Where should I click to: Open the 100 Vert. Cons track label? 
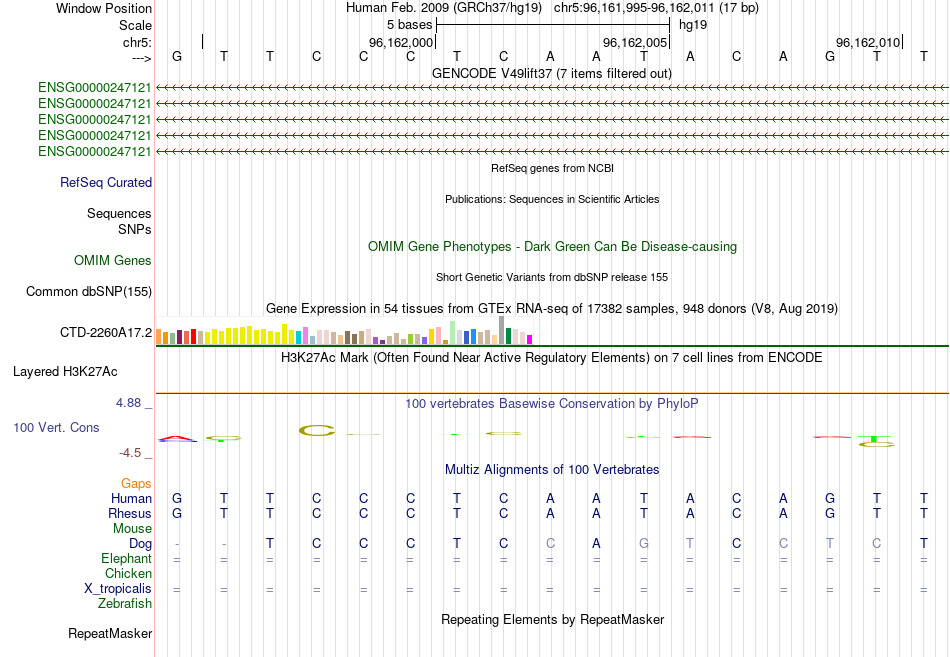56,428
